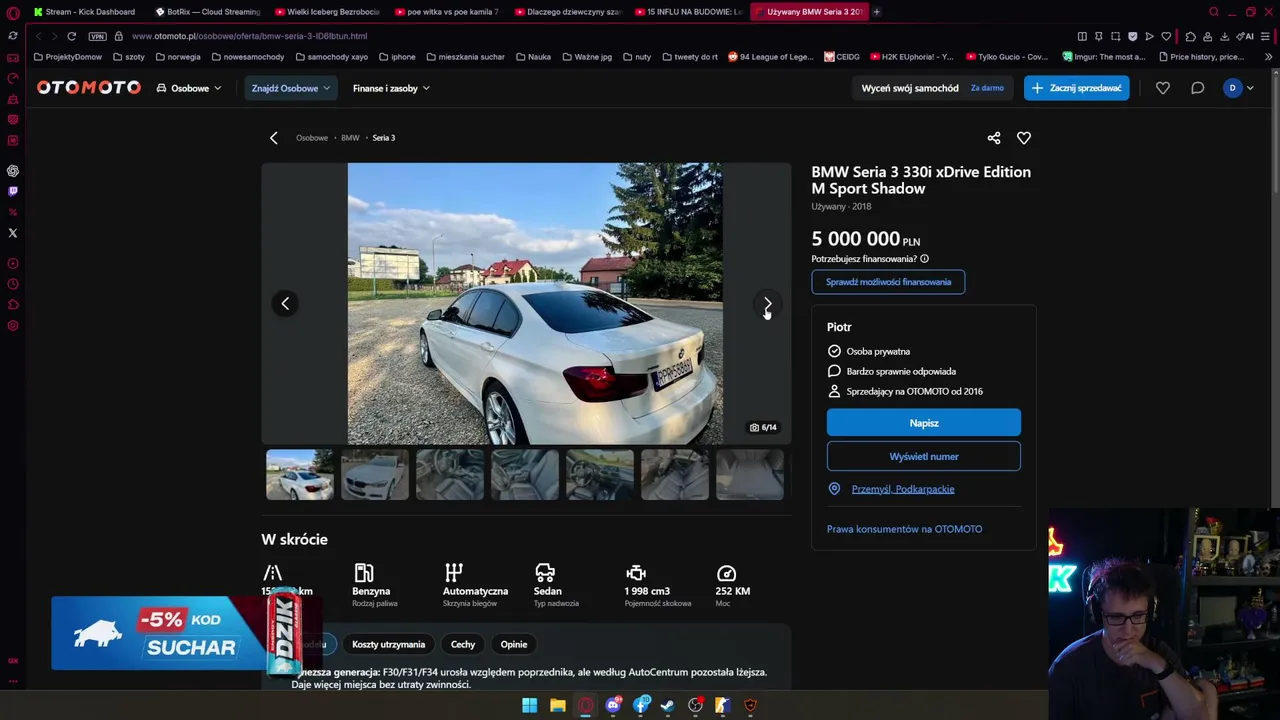Open the CEIDG bookmark

point(842,57)
